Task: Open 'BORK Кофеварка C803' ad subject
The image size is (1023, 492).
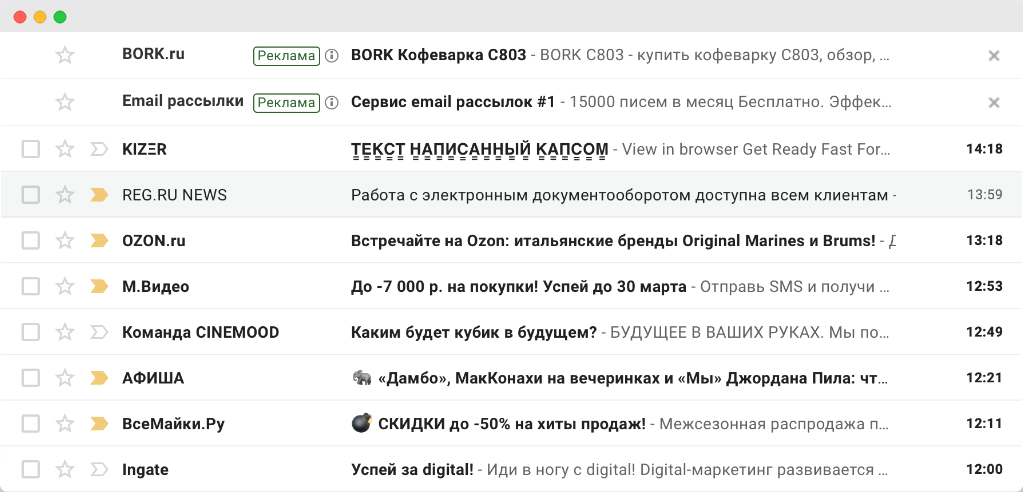Action: coord(438,55)
